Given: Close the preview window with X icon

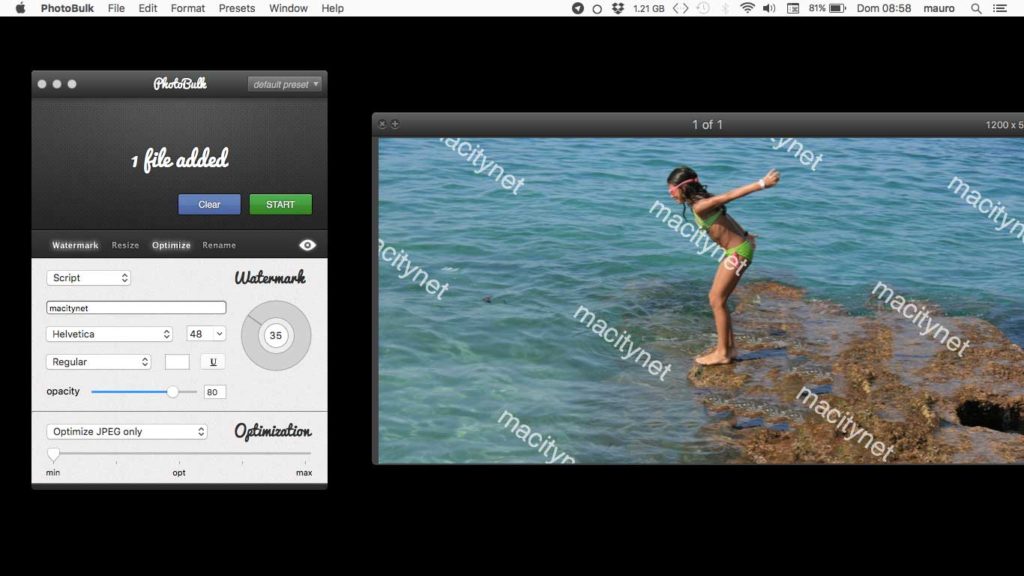Looking at the screenshot, I should (x=382, y=124).
